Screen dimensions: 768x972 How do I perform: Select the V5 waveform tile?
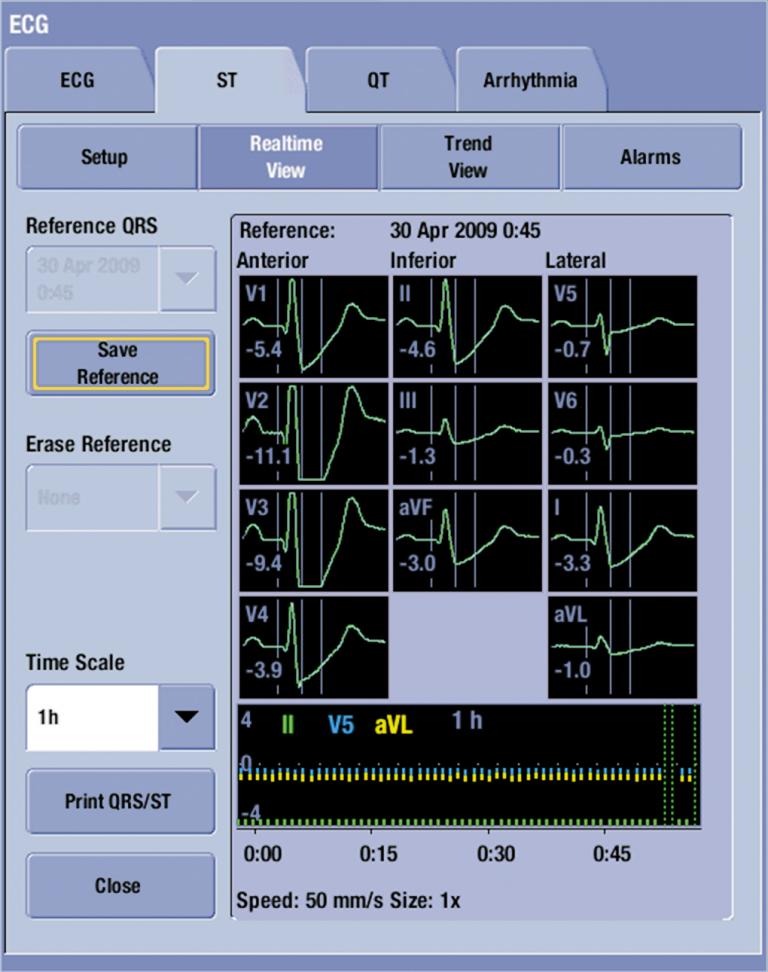[x=622, y=327]
